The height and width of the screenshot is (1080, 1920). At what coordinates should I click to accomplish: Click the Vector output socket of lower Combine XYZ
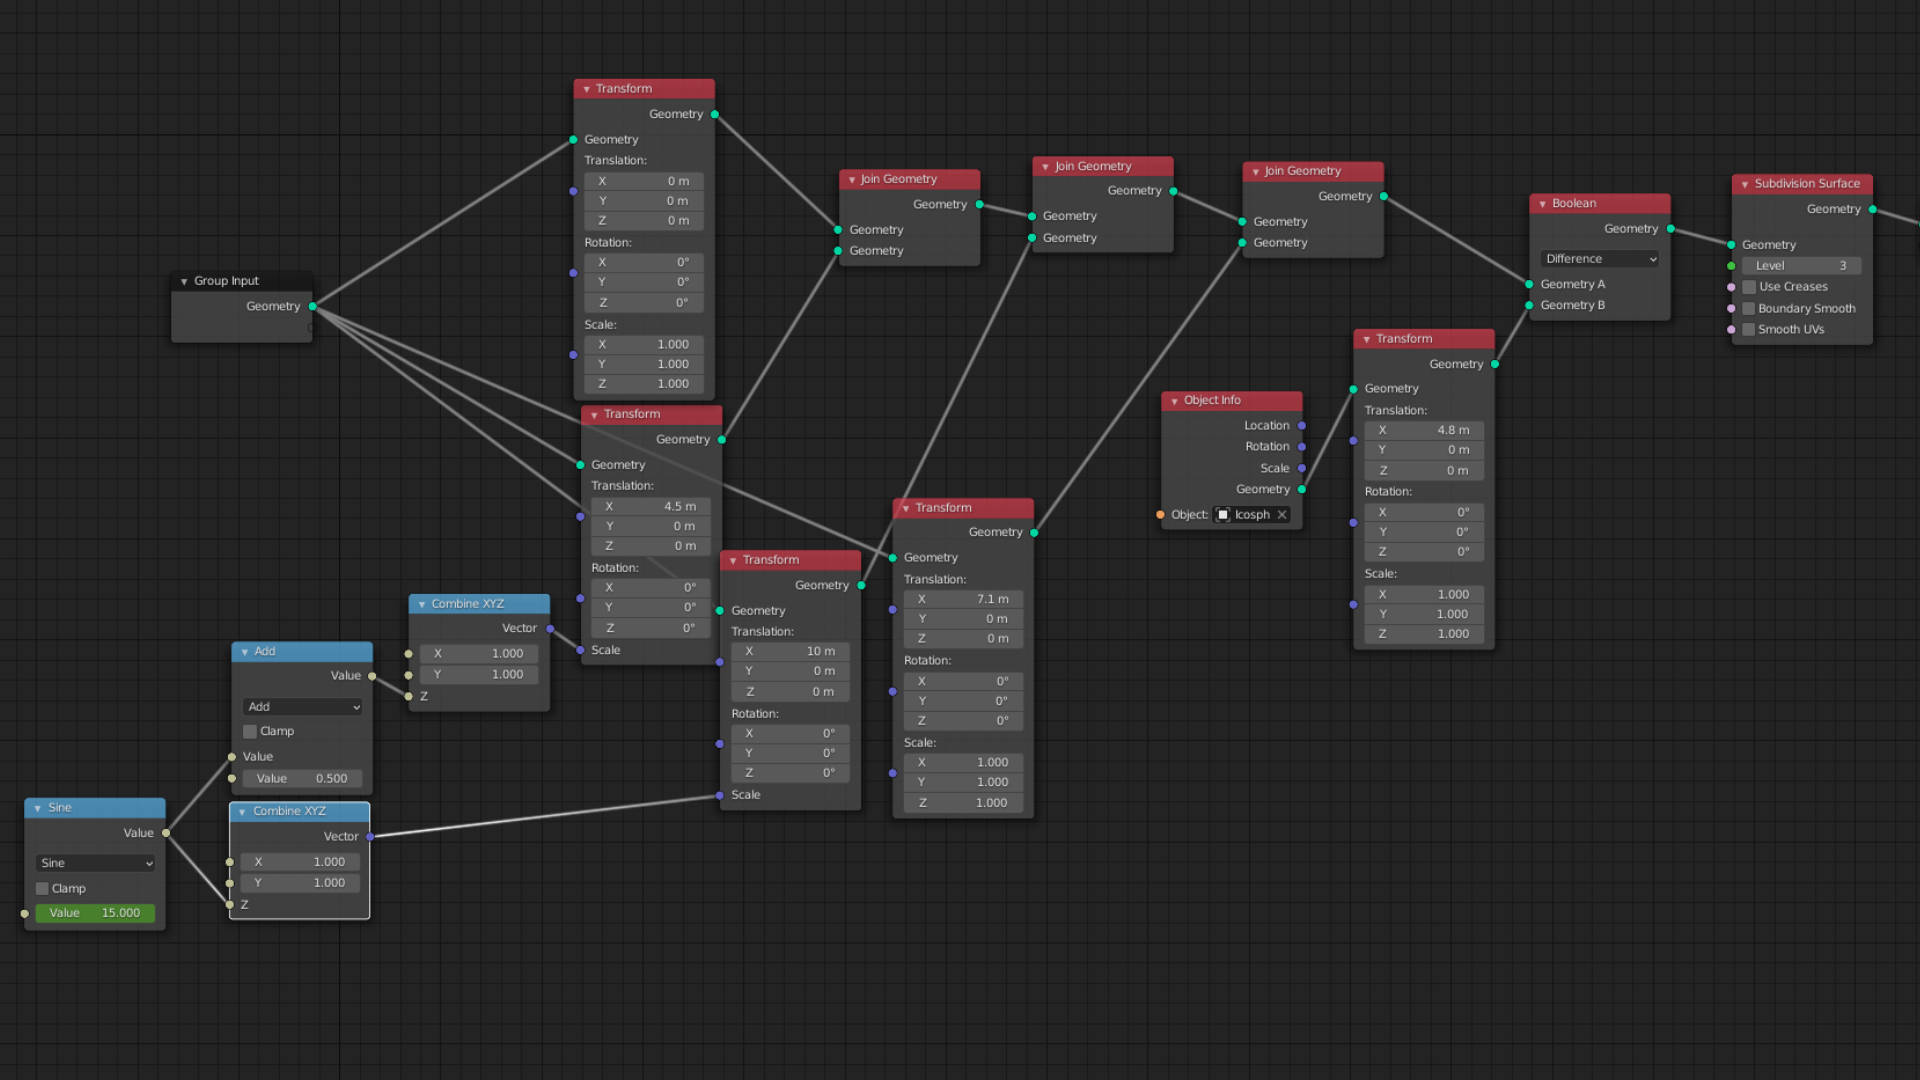point(370,836)
